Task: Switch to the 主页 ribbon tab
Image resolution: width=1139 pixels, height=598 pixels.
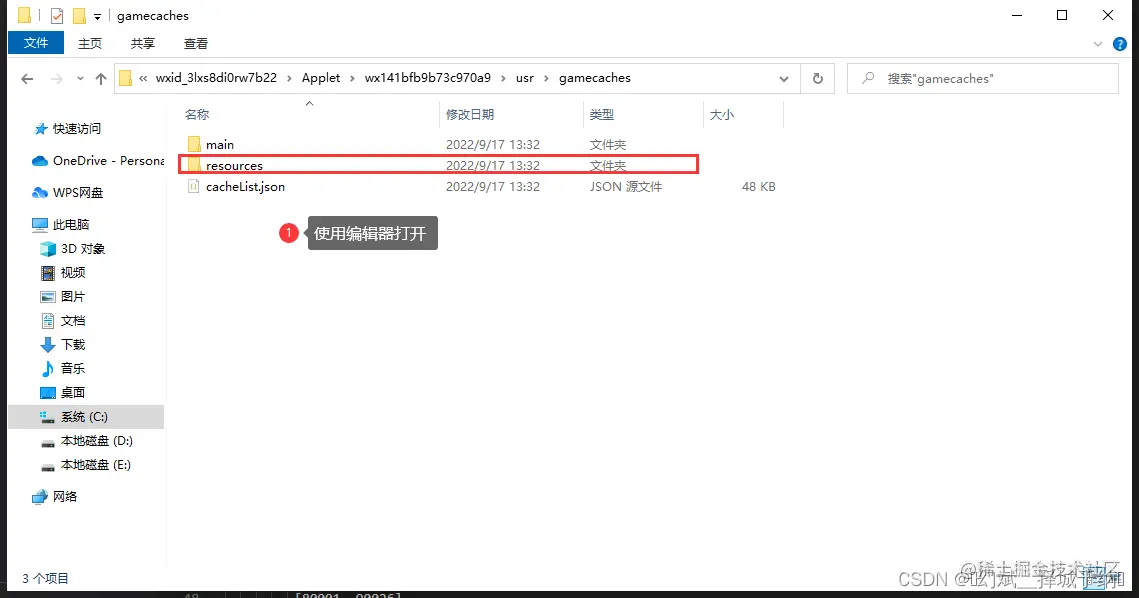Action: [x=90, y=44]
